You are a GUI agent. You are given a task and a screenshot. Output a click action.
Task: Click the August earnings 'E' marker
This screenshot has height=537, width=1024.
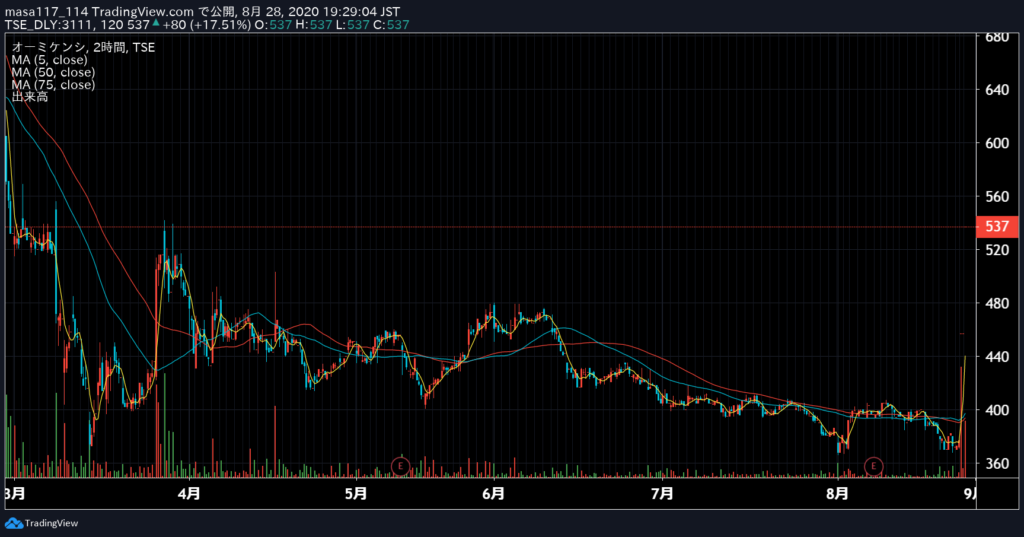click(x=873, y=466)
